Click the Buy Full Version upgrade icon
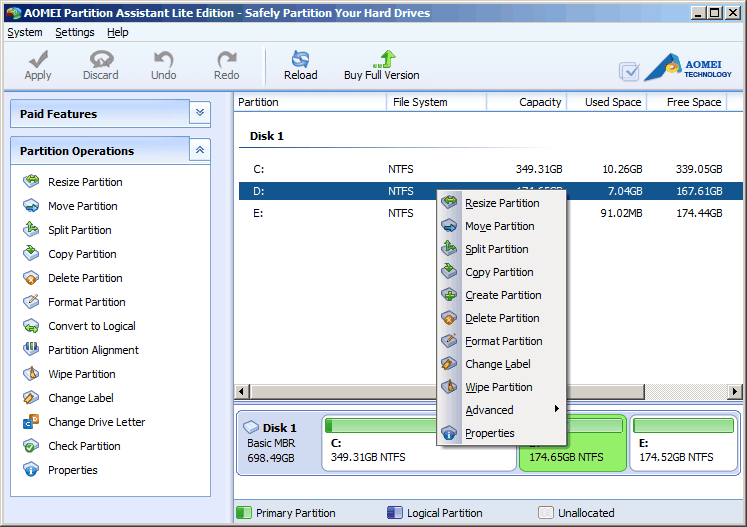 384,59
